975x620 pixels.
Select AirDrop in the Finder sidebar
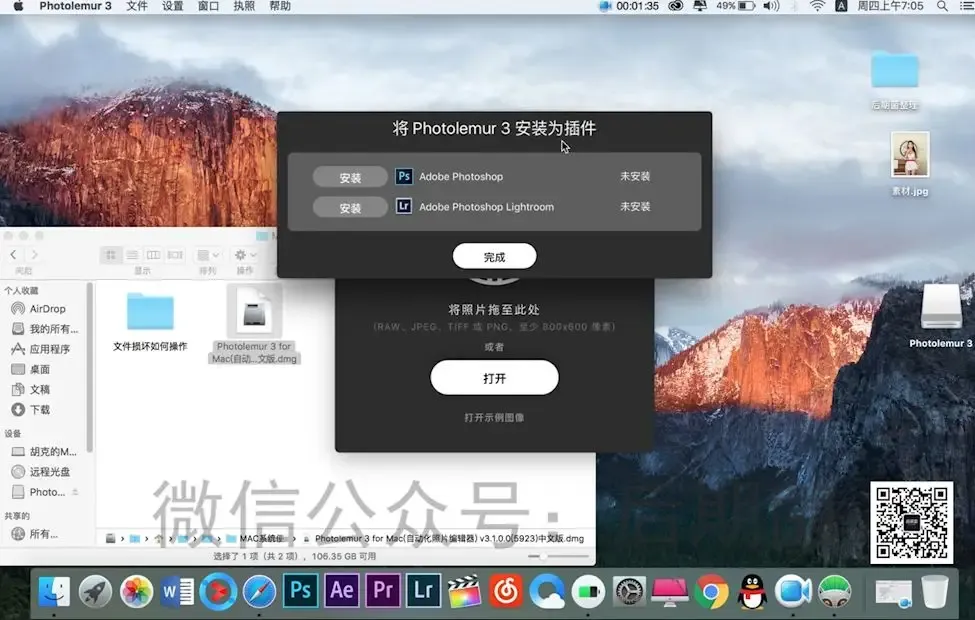click(x=47, y=308)
